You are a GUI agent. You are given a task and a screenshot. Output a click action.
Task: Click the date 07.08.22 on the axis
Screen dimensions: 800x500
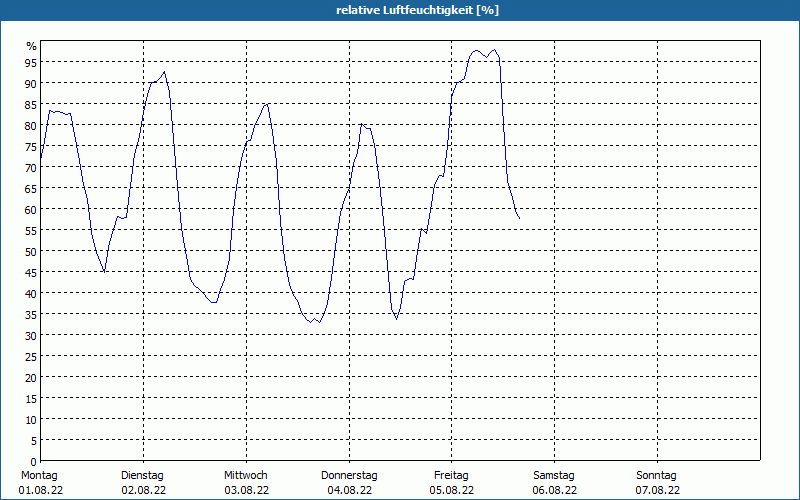point(656,490)
